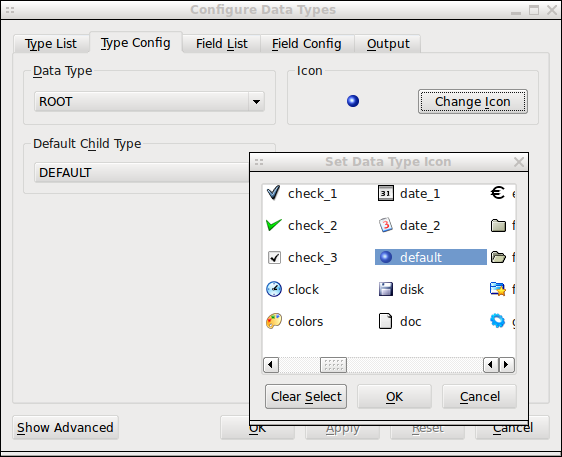Choose the colors palette icon
Screen dimensions: 562x457
pyautogui.click(x=274, y=321)
